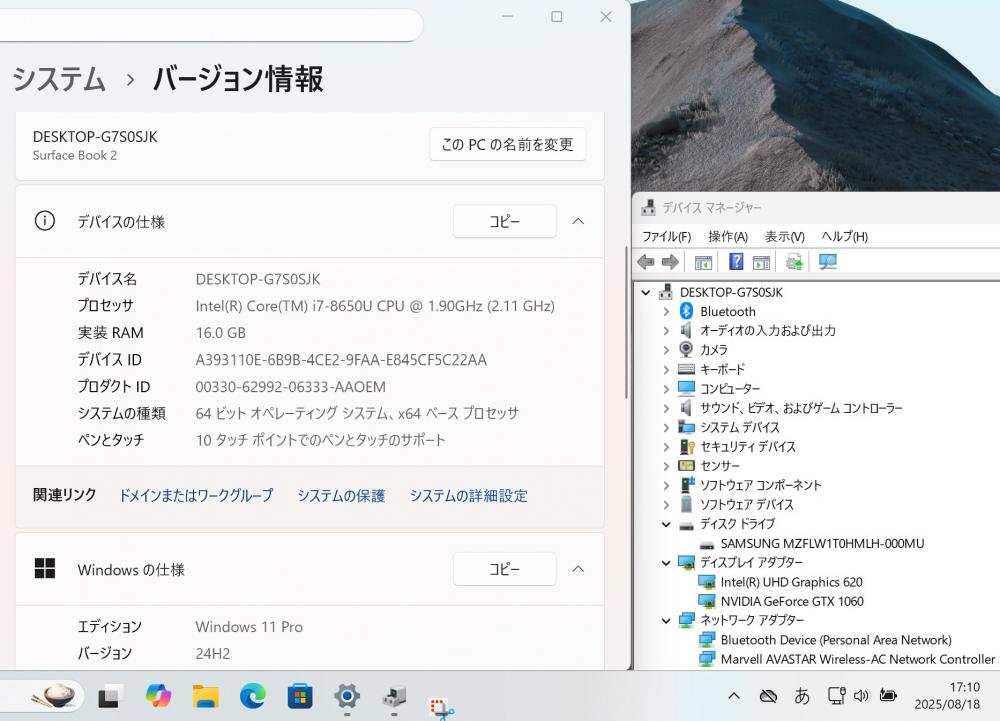The width and height of the screenshot is (1000, 721).
Task: Click コピー button for デバイスの仕様
Action: 504,221
